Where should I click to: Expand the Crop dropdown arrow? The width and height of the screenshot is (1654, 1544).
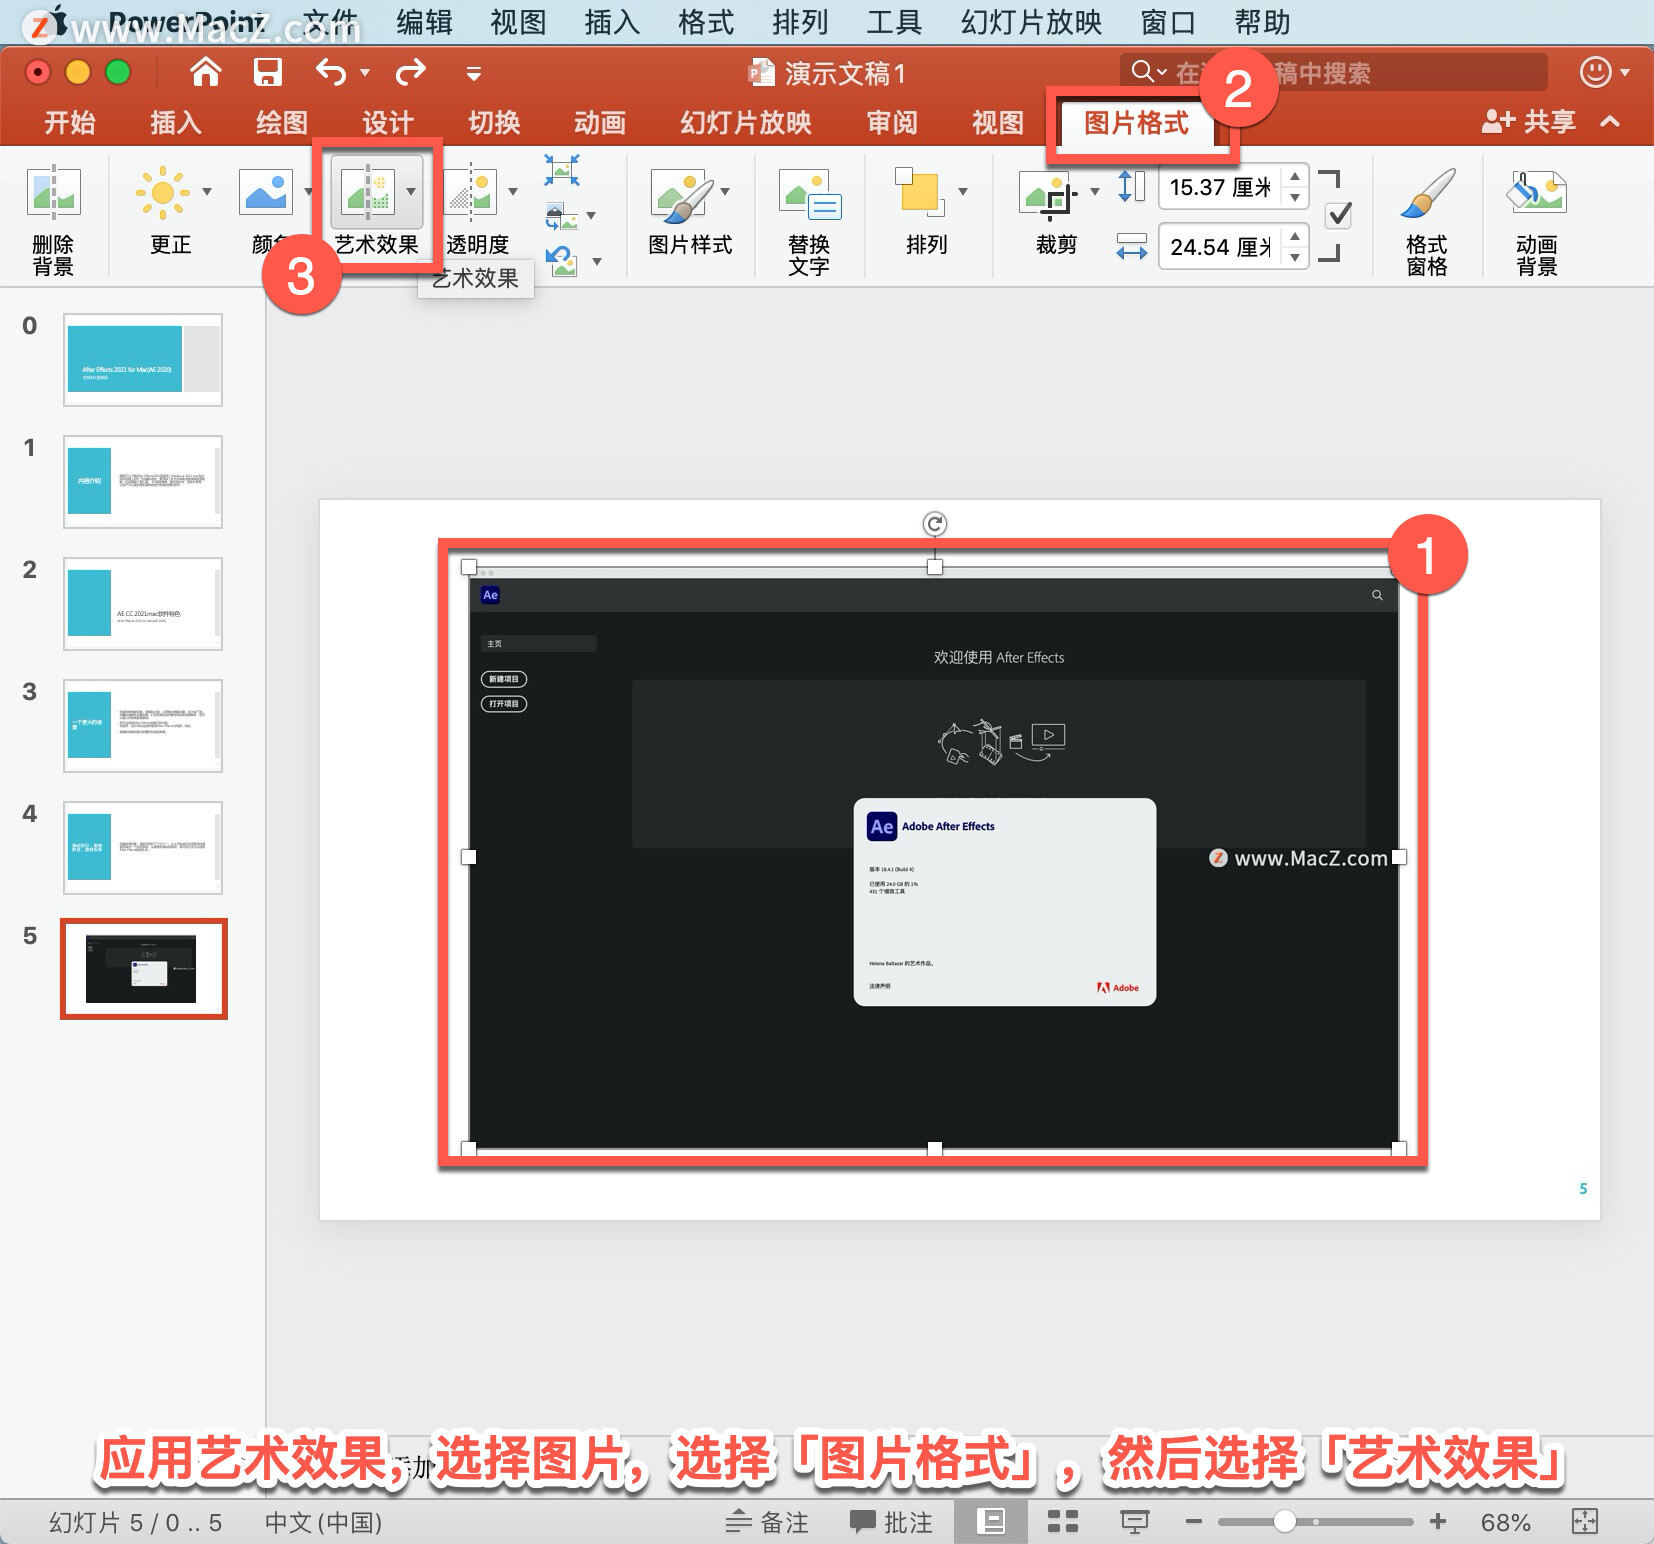(x=1095, y=191)
